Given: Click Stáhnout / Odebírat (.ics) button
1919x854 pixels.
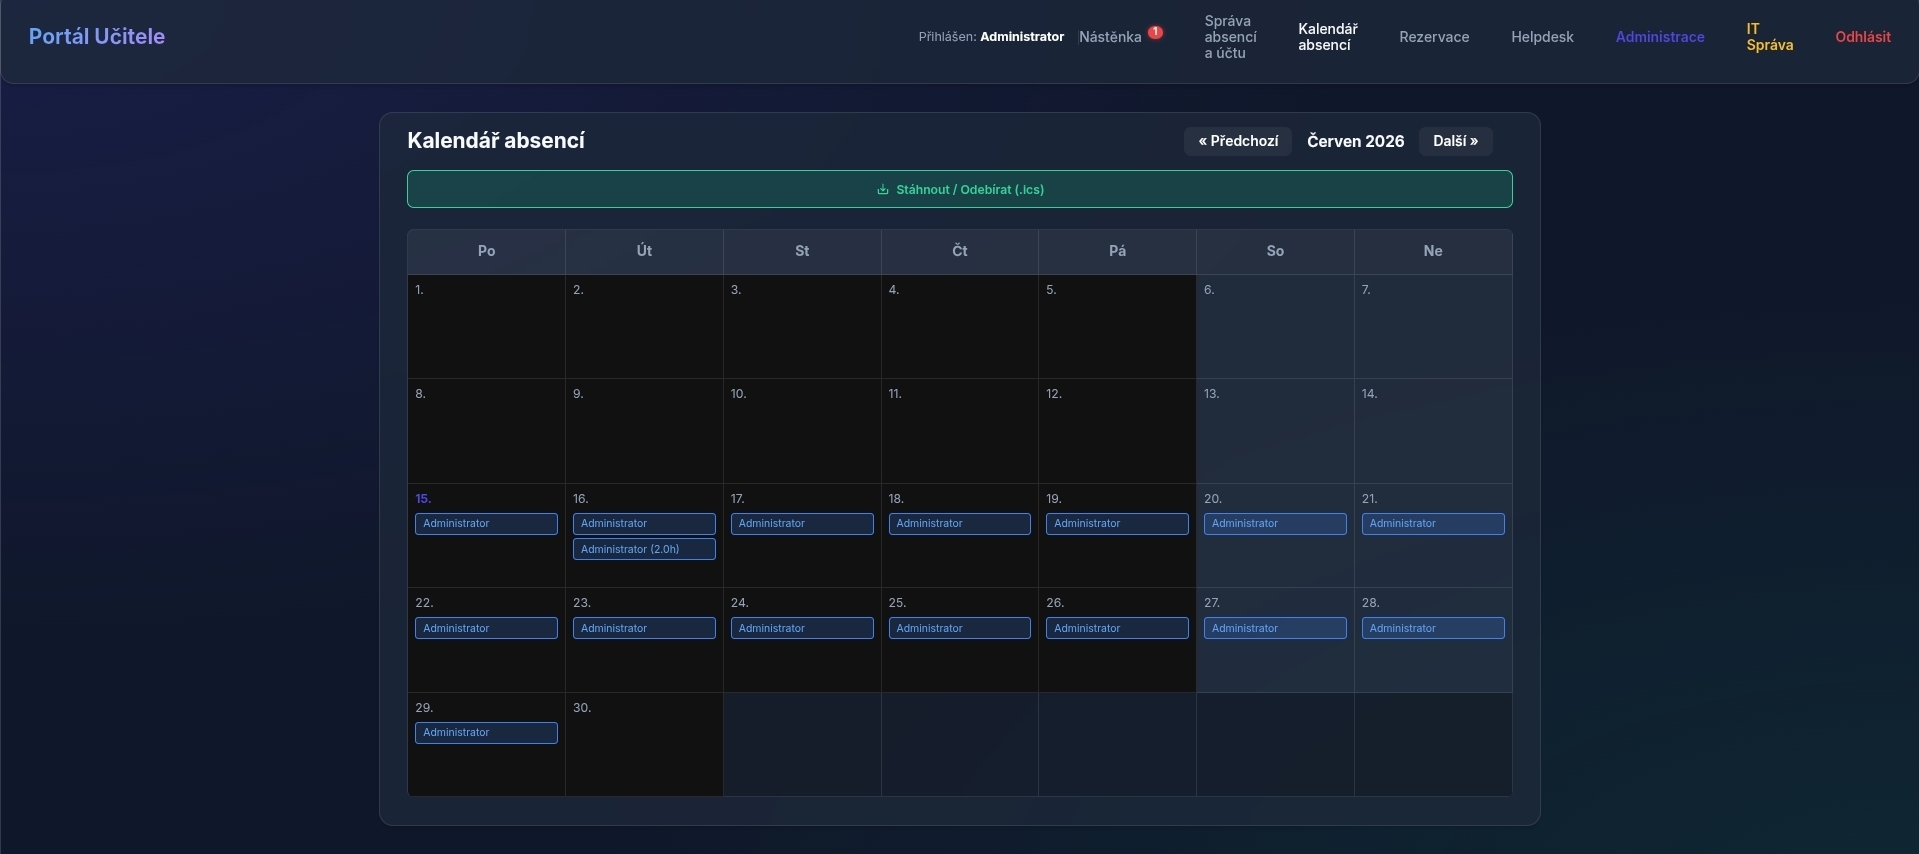Looking at the screenshot, I should 959,189.
